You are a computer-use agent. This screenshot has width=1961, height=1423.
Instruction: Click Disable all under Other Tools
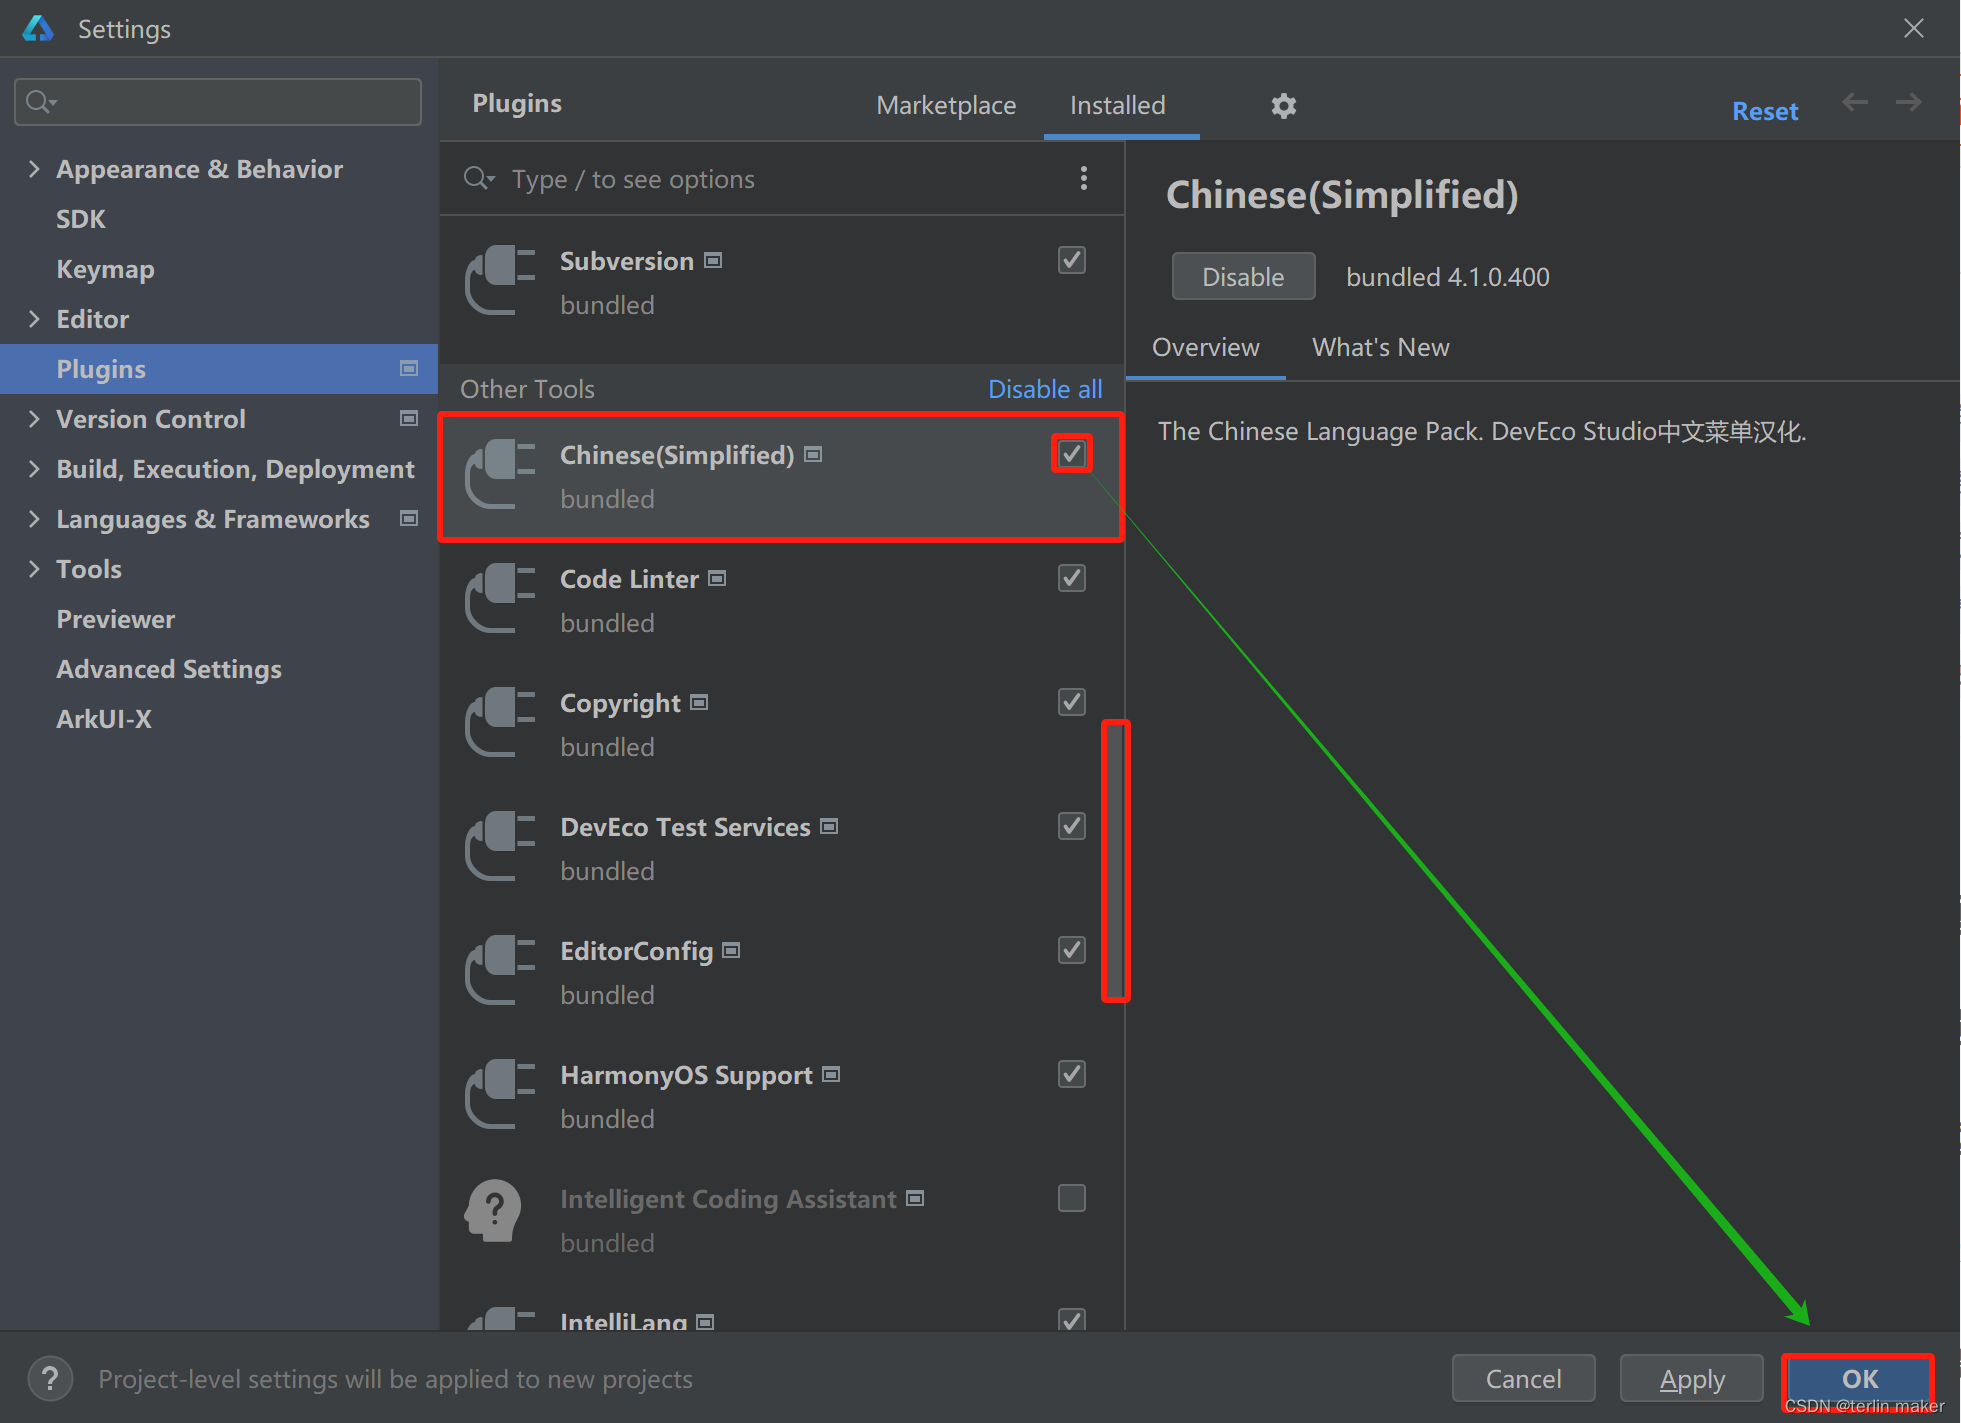[1043, 388]
